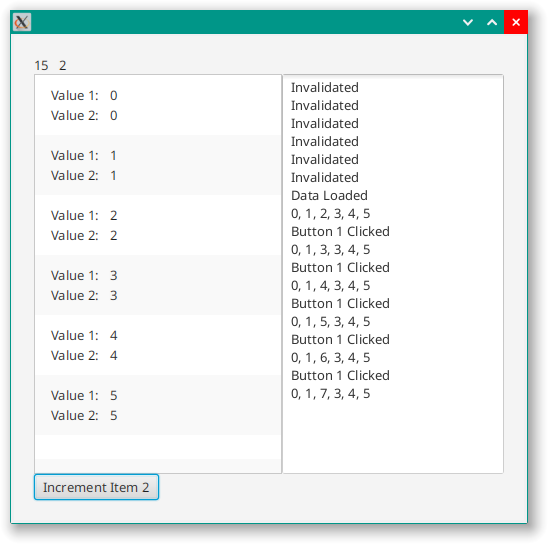Click the first Invalidated log entry
This screenshot has width=548, height=544.
pyautogui.click(x=325, y=87)
